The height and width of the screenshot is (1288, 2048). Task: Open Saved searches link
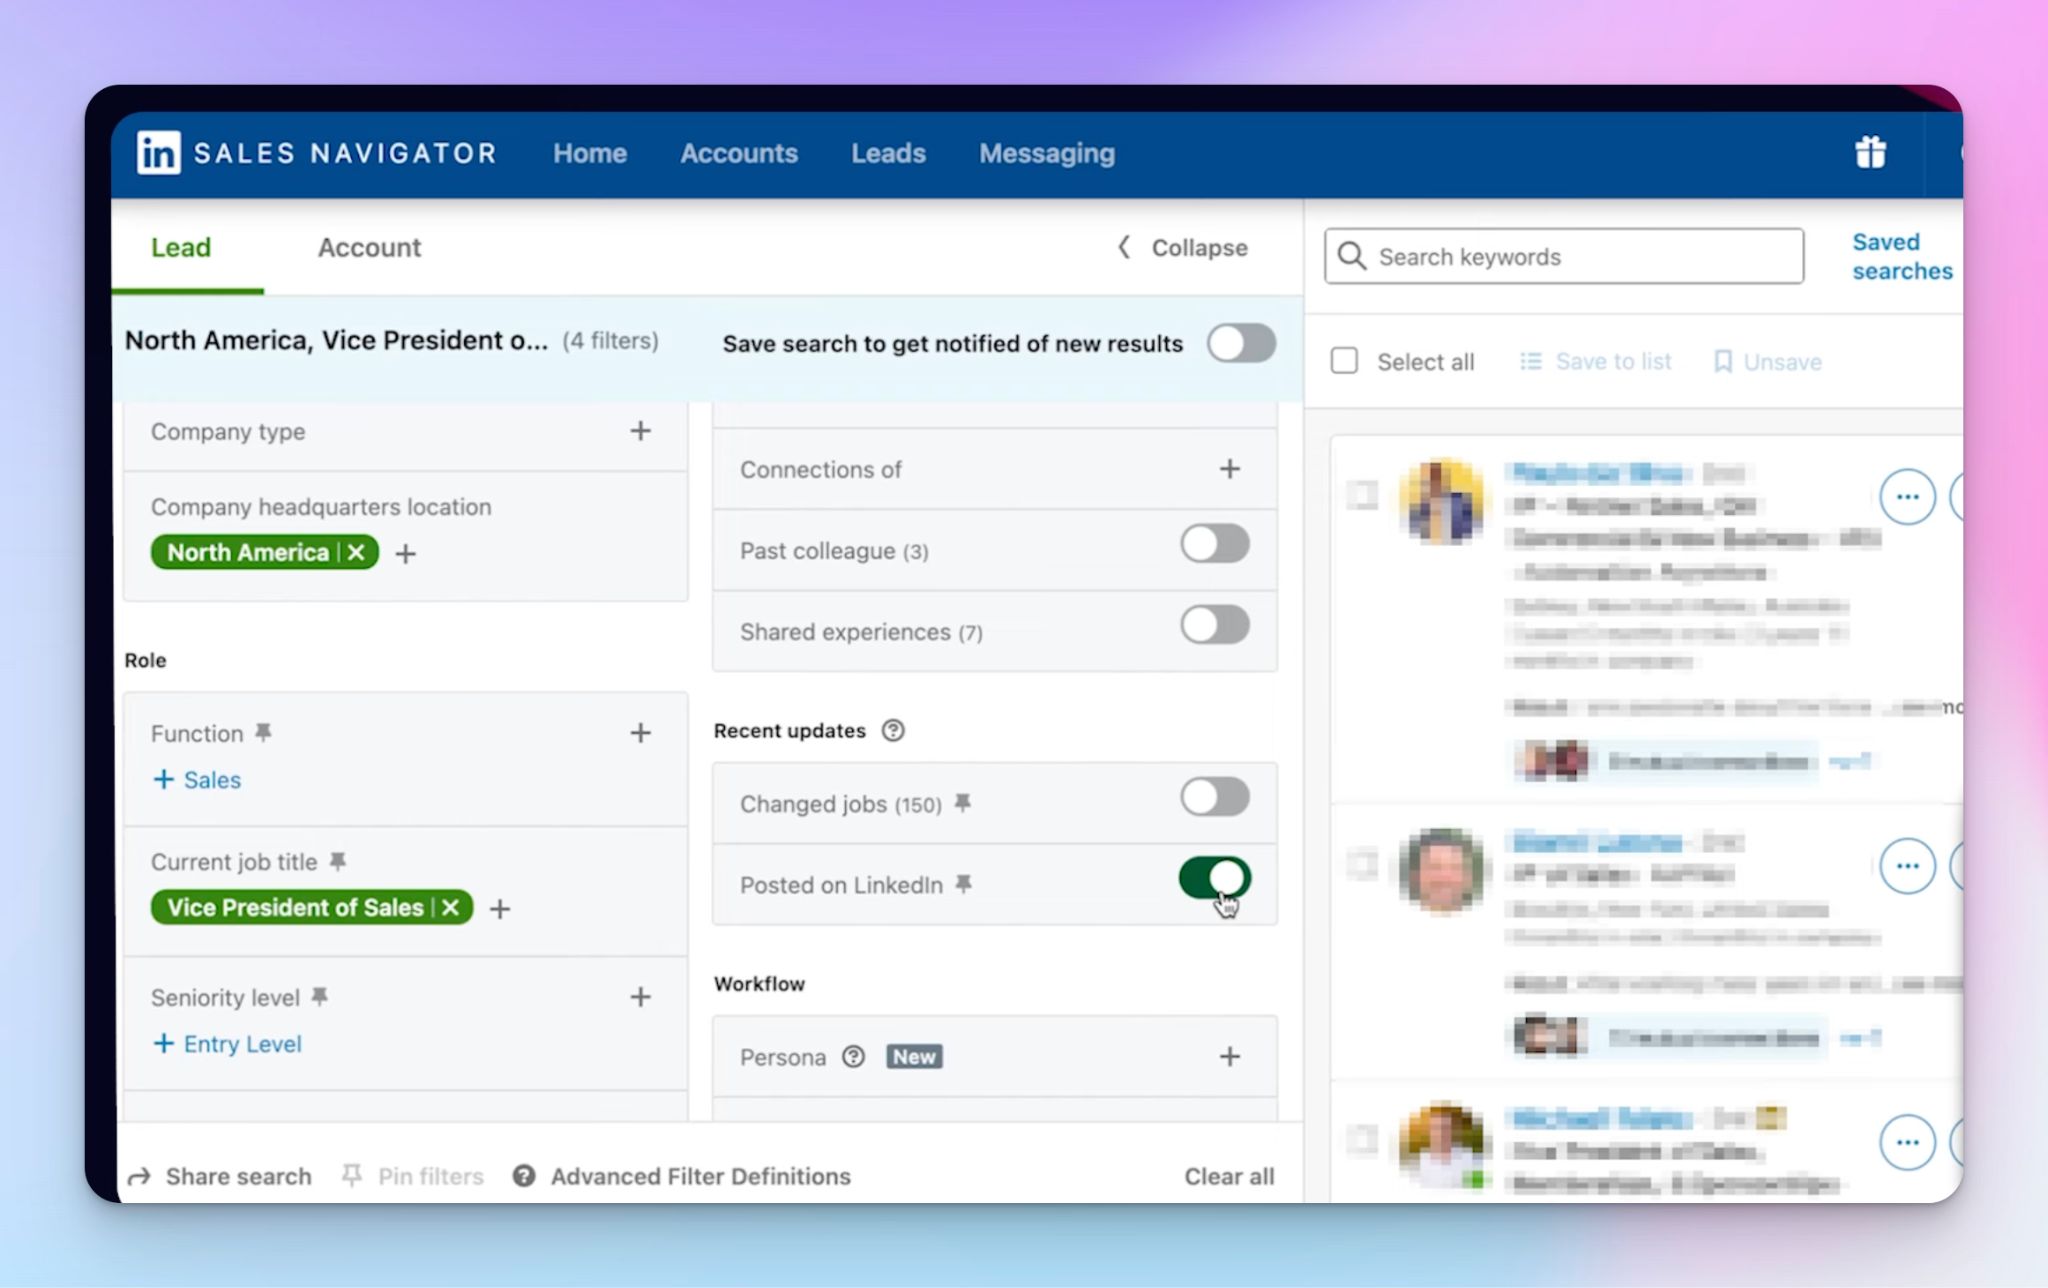tap(1902, 256)
